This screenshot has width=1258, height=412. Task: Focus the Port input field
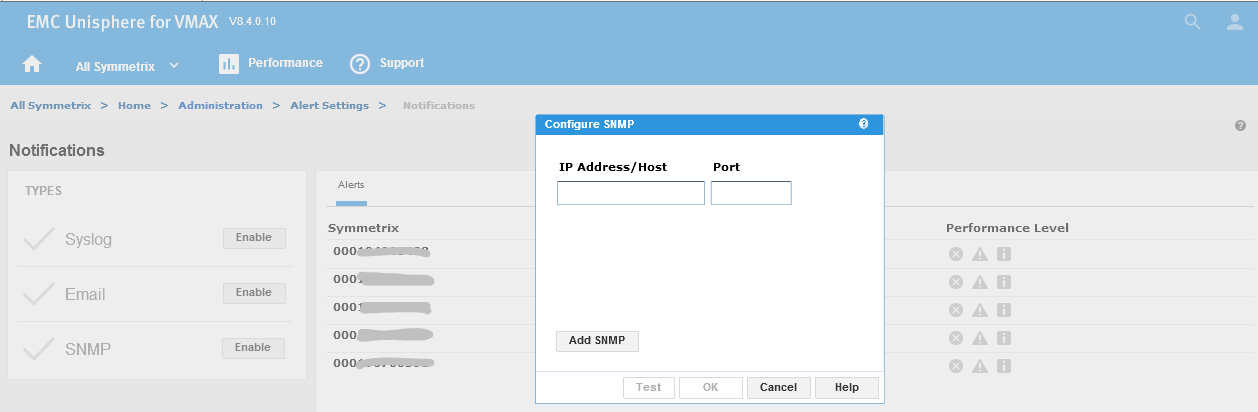751,193
